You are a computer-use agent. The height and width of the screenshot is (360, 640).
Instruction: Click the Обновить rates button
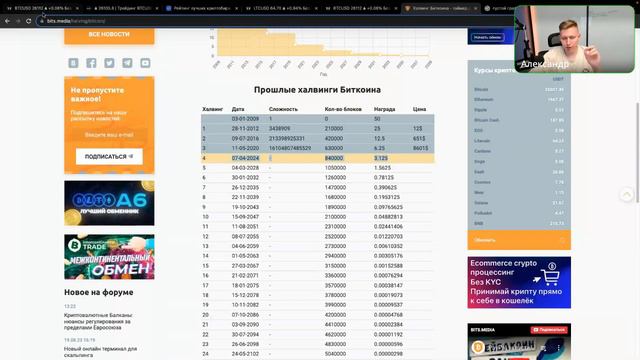pyautogui.click(x=519, y=240)
